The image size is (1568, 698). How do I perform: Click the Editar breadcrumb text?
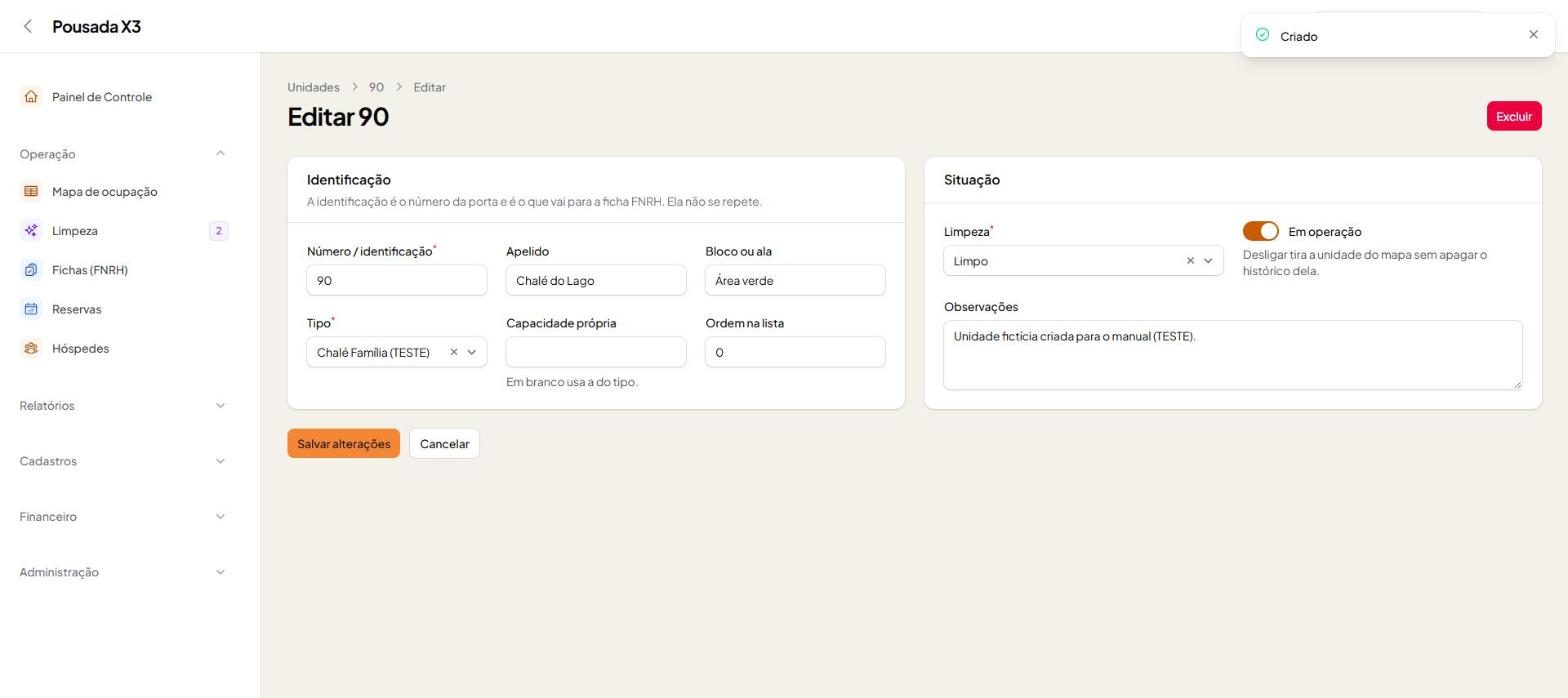[430, 87]
